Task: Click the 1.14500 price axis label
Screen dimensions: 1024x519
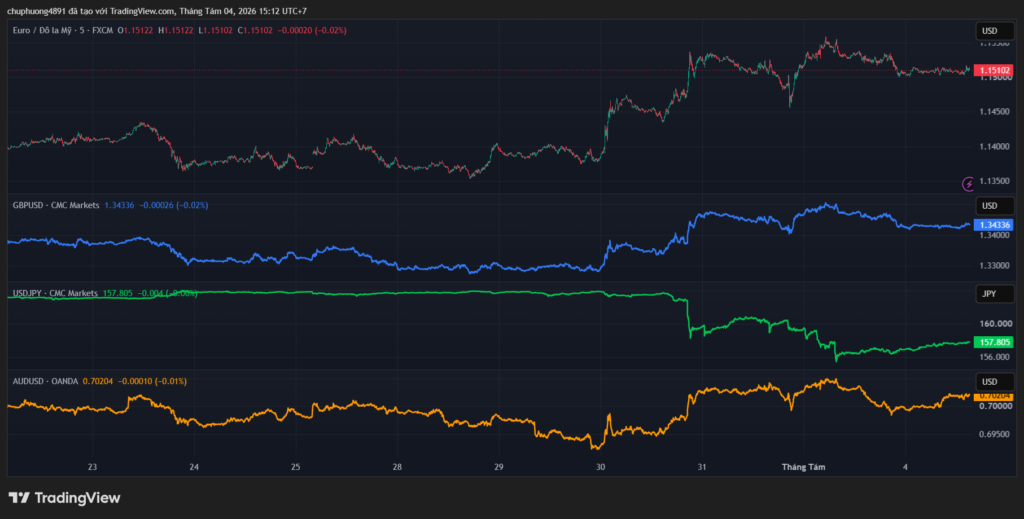Action: pyautogui.click(x=995, y=112)
